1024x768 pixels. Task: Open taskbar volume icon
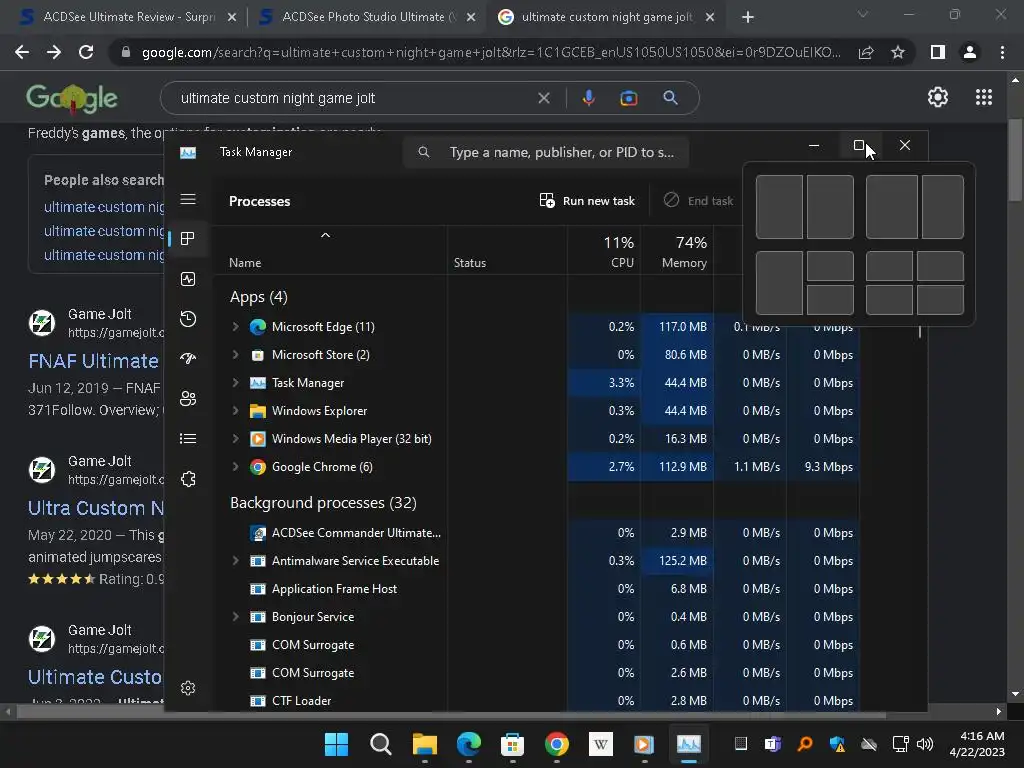925,744
